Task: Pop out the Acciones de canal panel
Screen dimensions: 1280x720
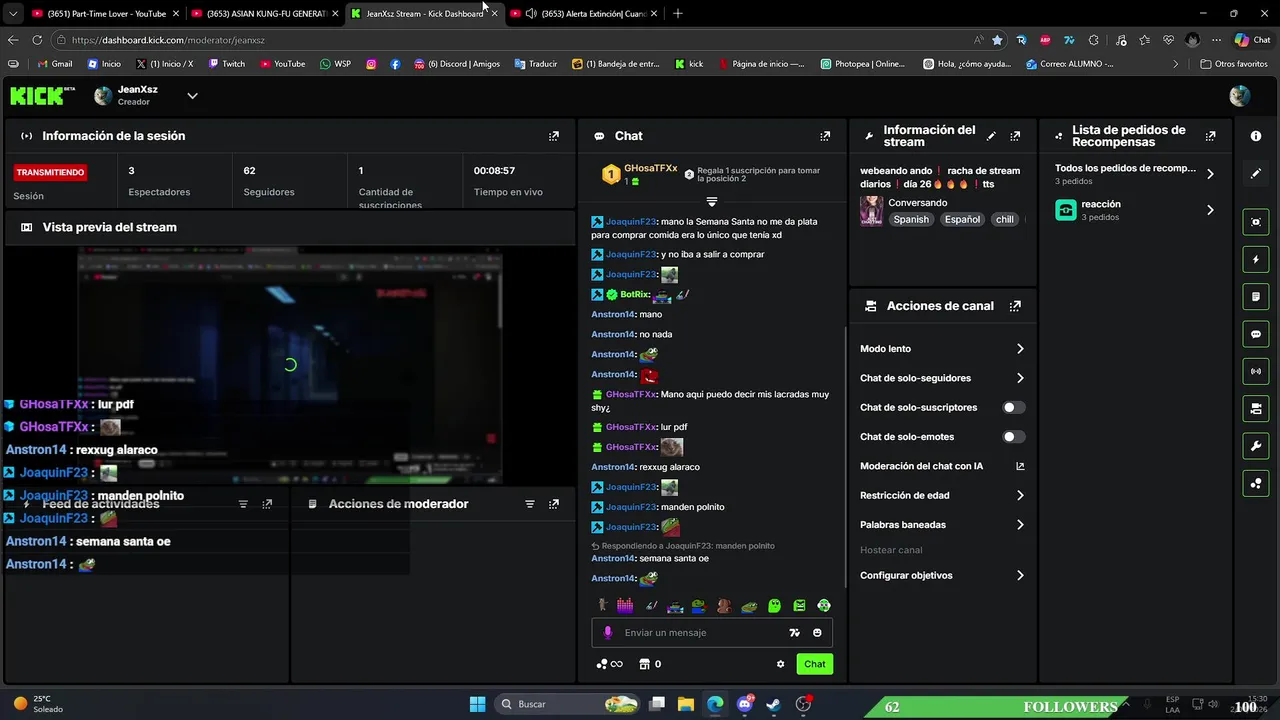Action: pos(1015,306)
